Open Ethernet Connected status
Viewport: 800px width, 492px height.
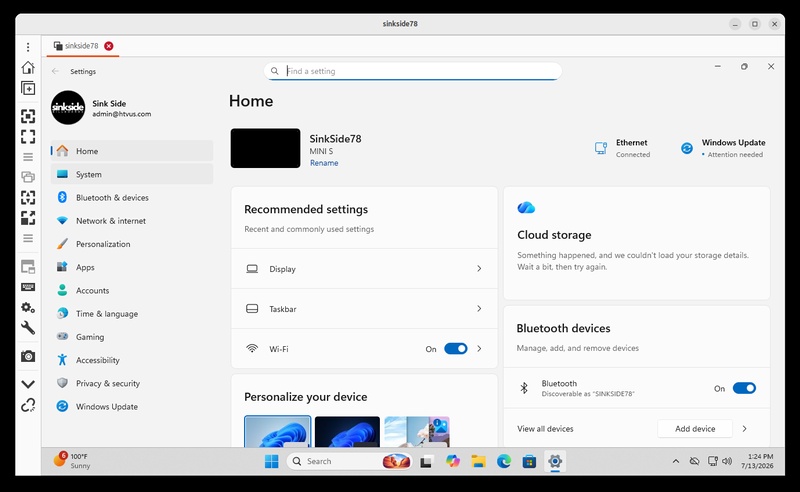(622, 148)
